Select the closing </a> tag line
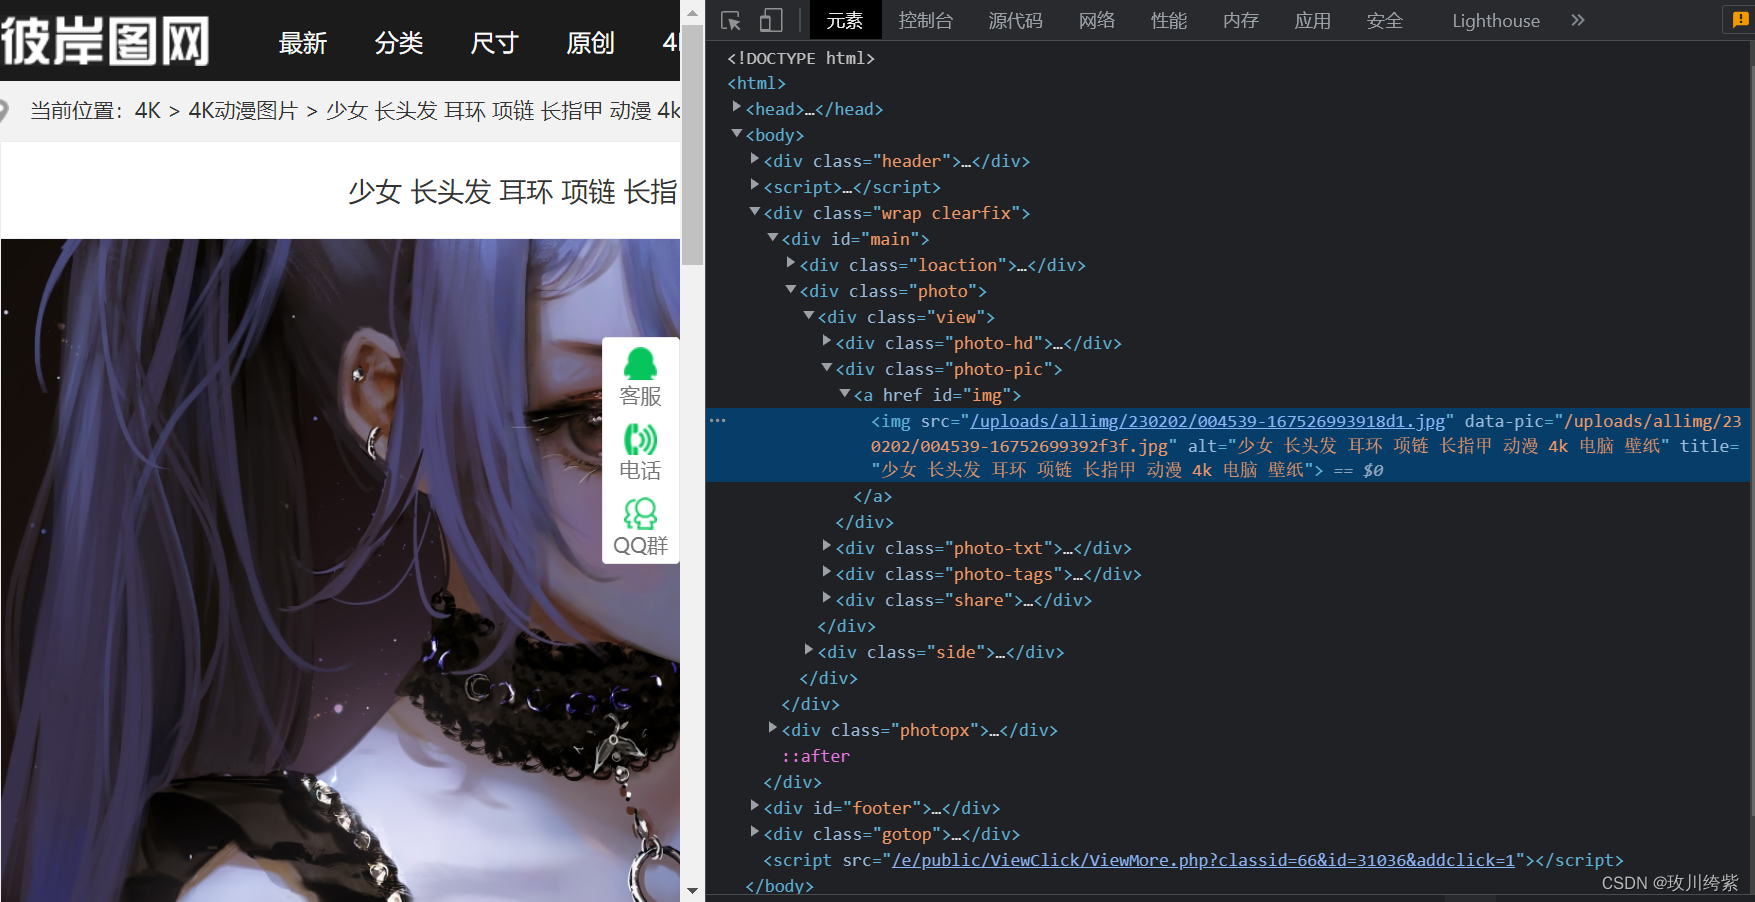The image size is (1755, 902). (873, 496)
